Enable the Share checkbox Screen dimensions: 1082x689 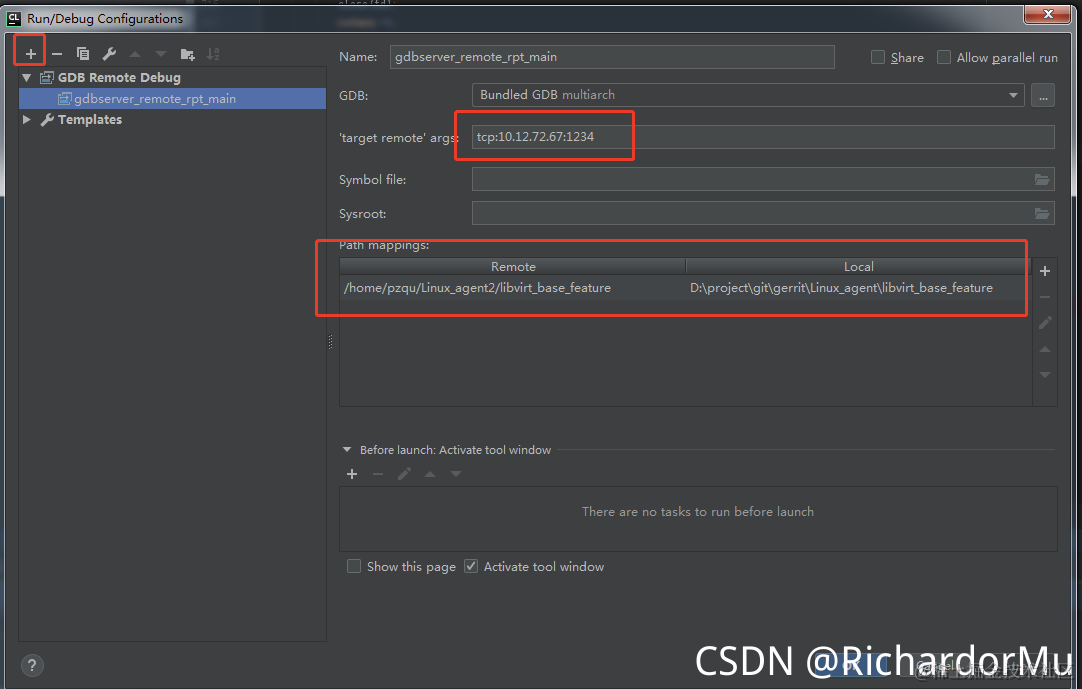[878, 57]
